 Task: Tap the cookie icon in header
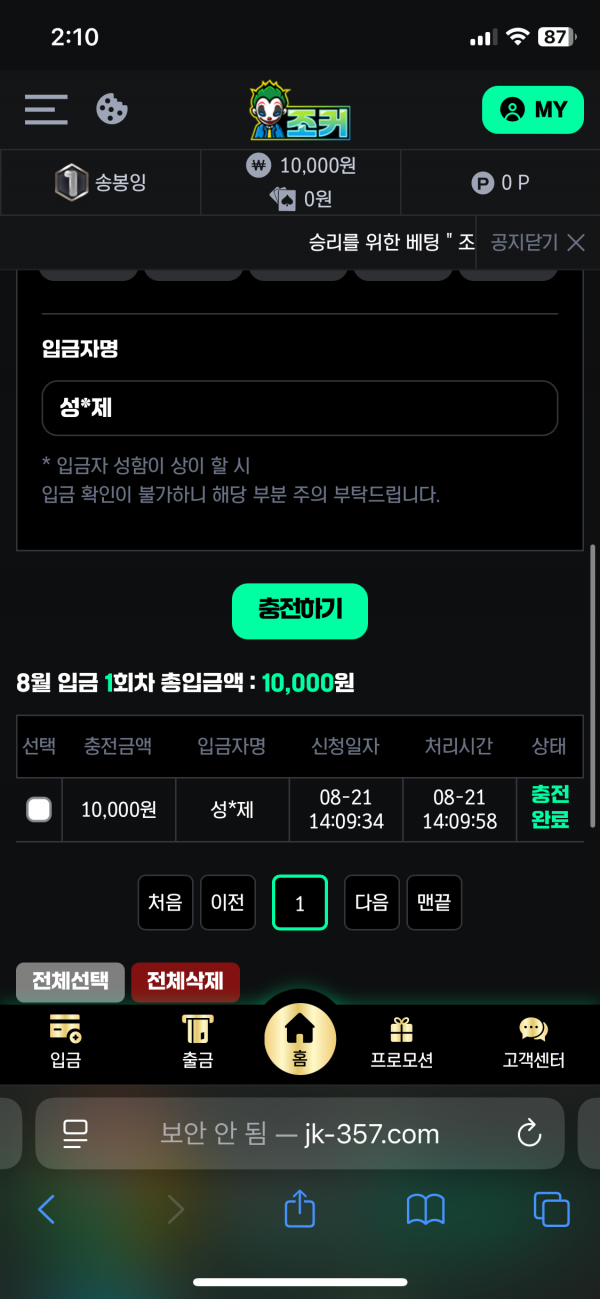coord(112,109)
